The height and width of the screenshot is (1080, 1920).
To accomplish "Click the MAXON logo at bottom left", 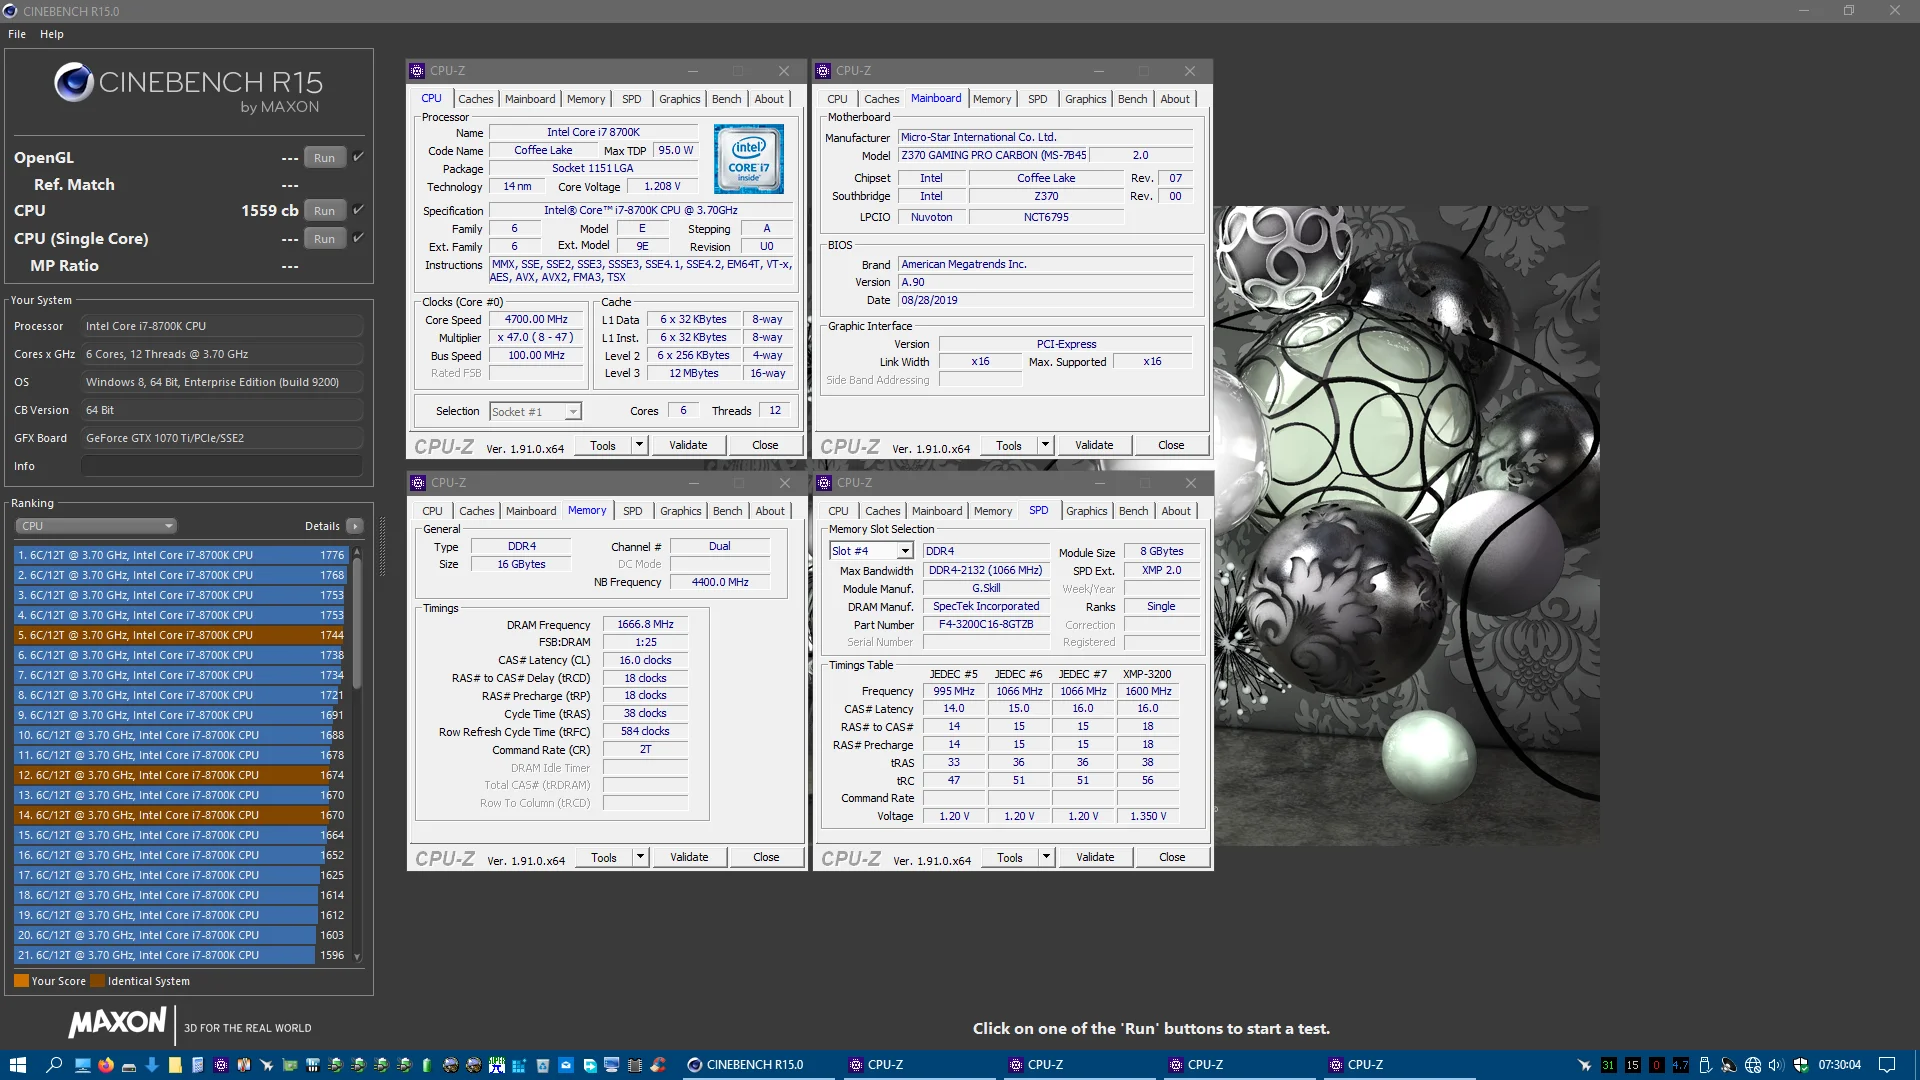I will 118,1022.
